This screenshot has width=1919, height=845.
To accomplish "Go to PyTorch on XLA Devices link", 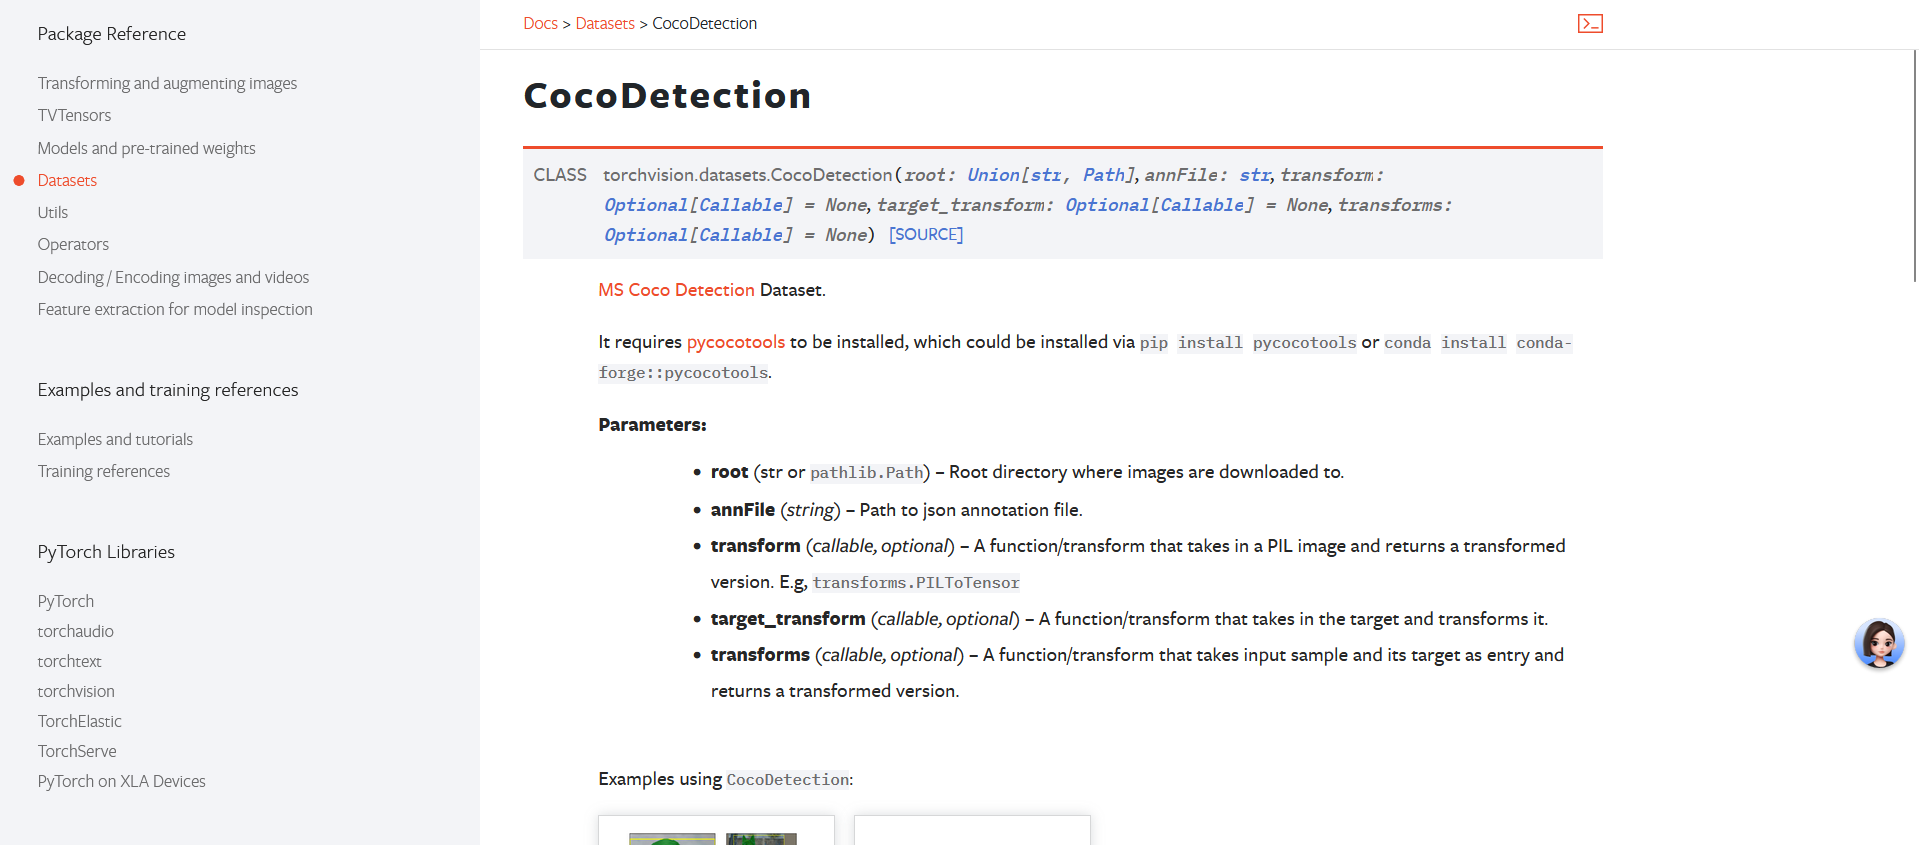I will pos(121,781).
